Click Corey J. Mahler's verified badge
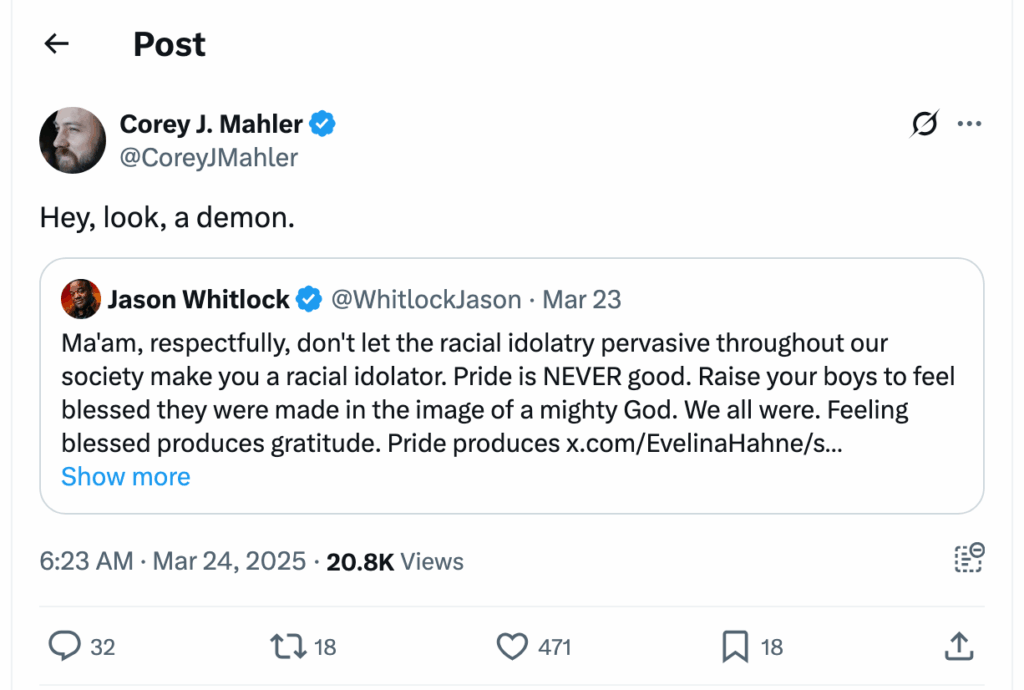The height and width of the screenshot is (690, 1024). [322, 123]
